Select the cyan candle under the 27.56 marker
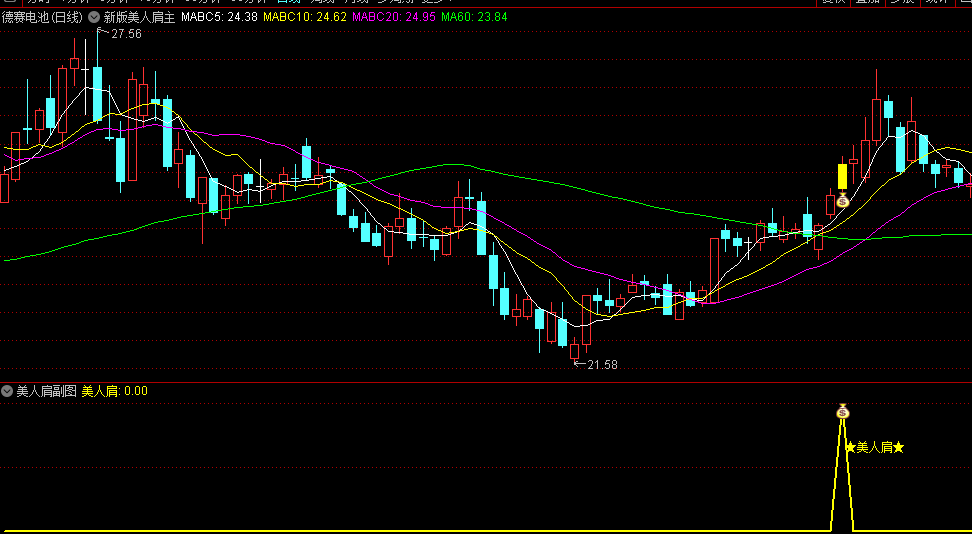This screenshot has height=534, width=972. (x=97, y=94)
